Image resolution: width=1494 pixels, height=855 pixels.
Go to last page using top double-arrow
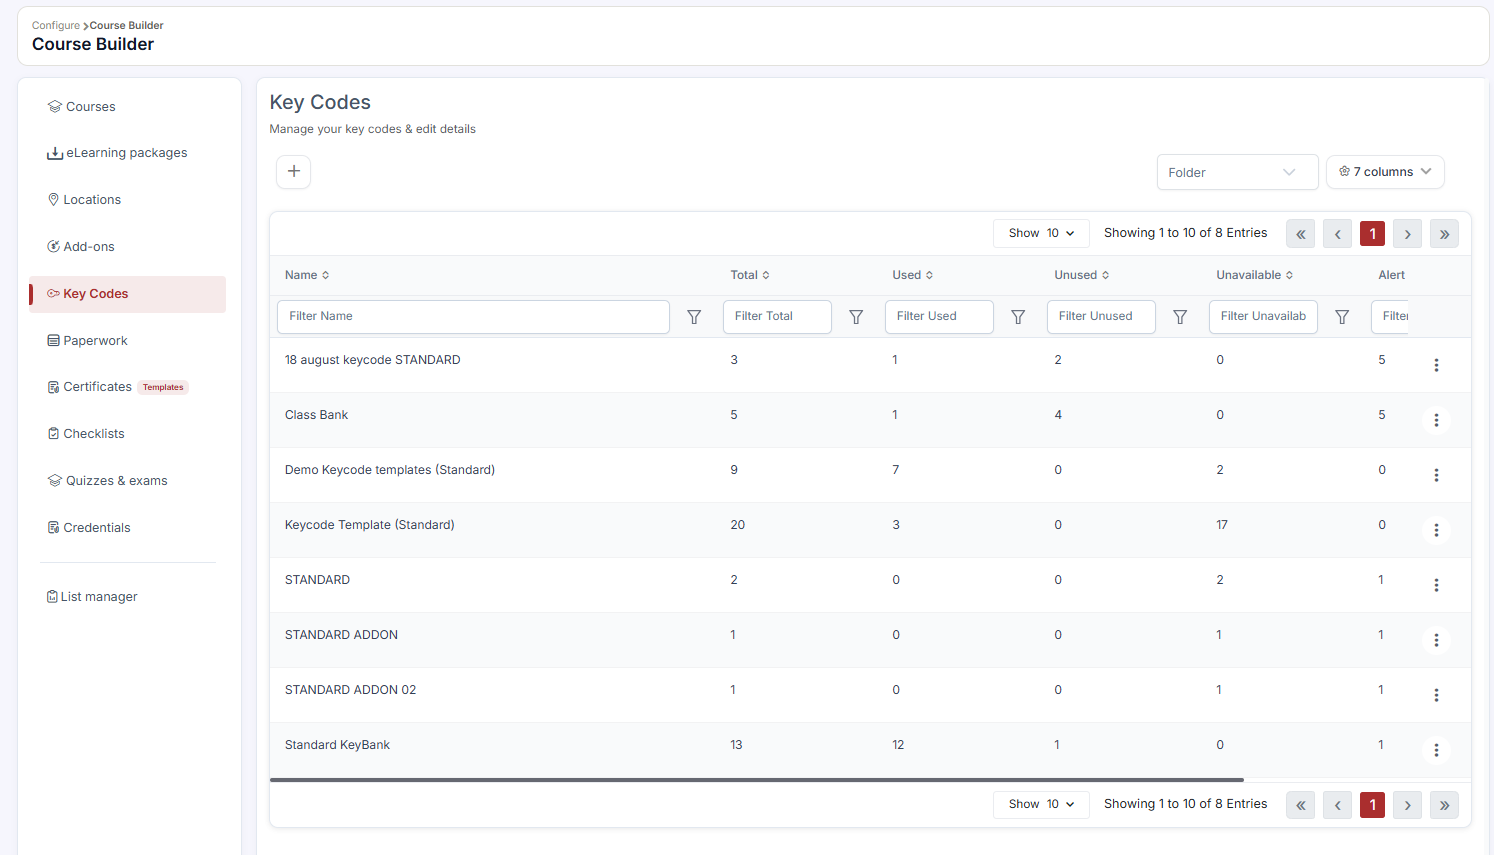[1444, 234]
